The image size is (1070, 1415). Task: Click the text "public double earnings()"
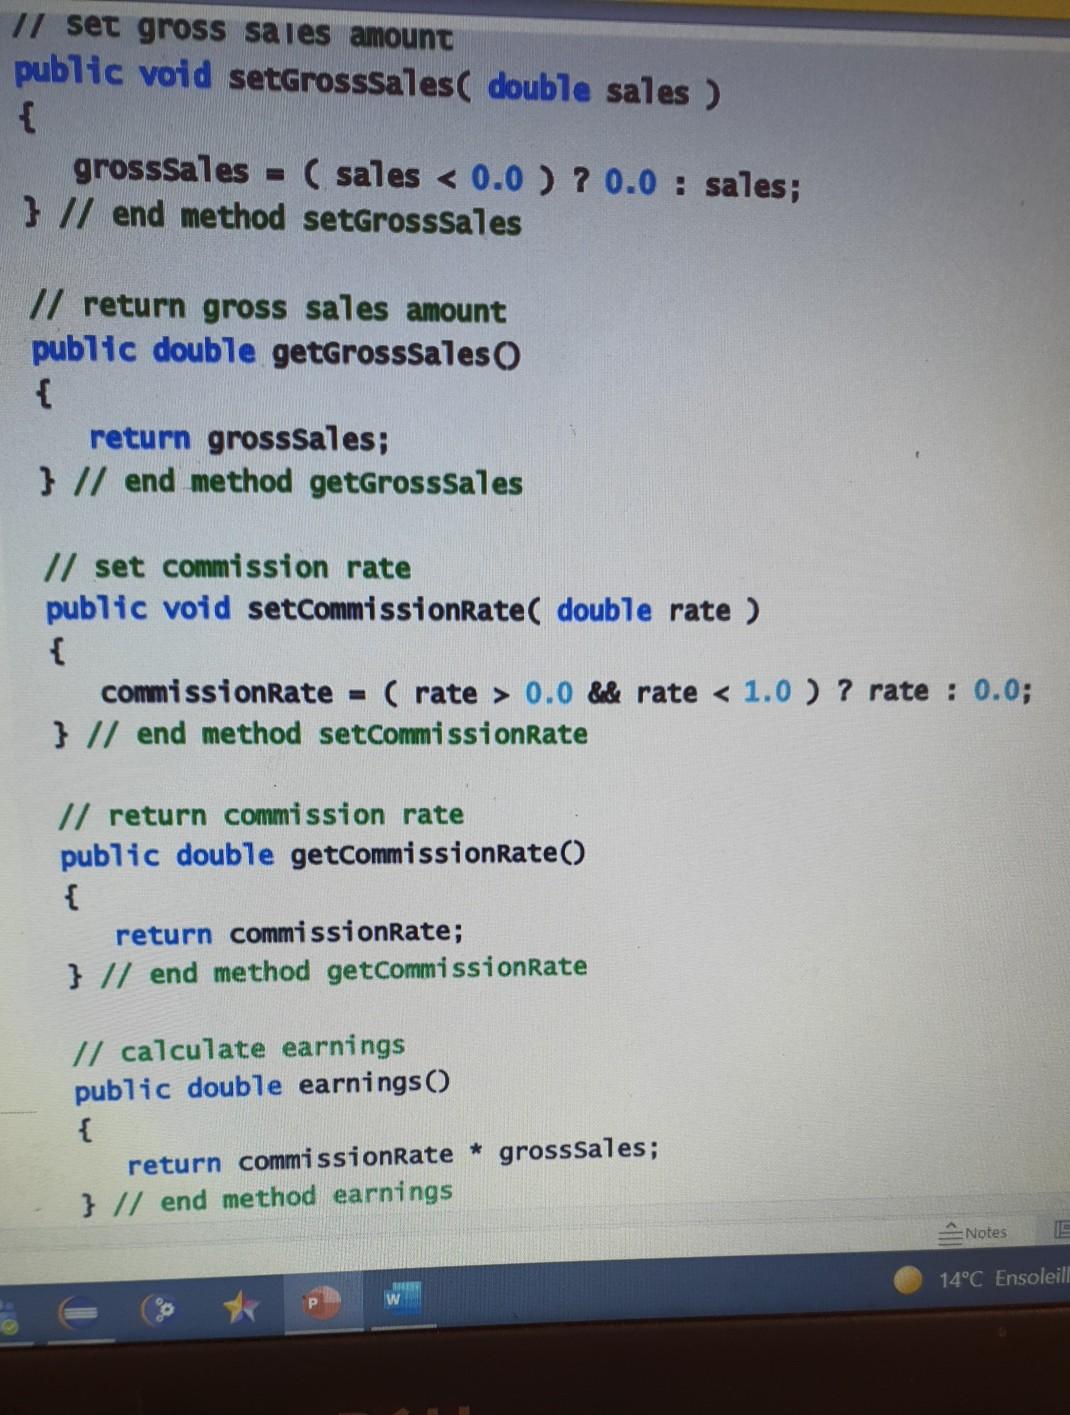click(x=262, y=1086)
